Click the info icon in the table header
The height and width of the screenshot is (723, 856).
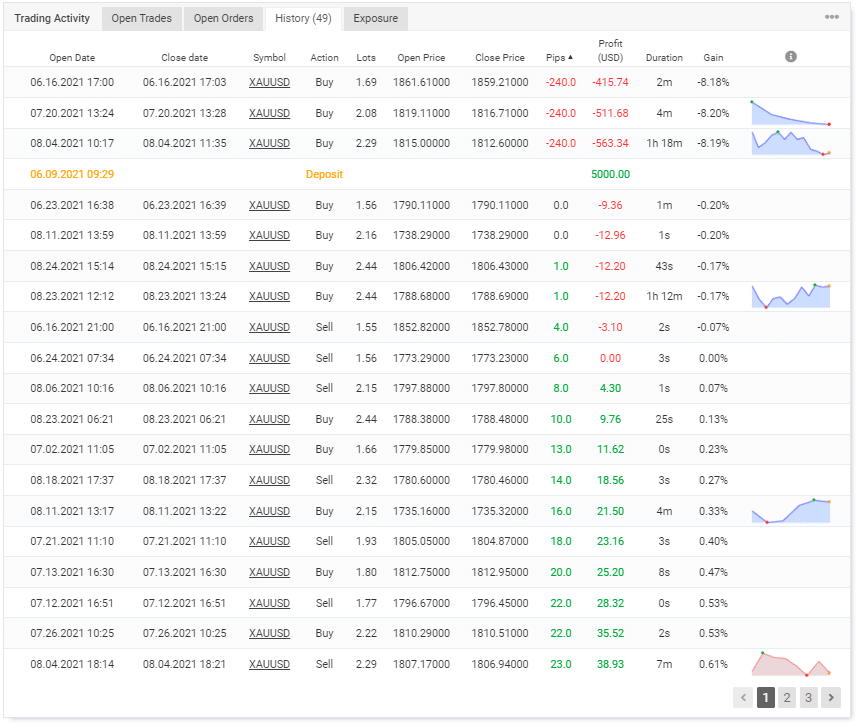790,57
